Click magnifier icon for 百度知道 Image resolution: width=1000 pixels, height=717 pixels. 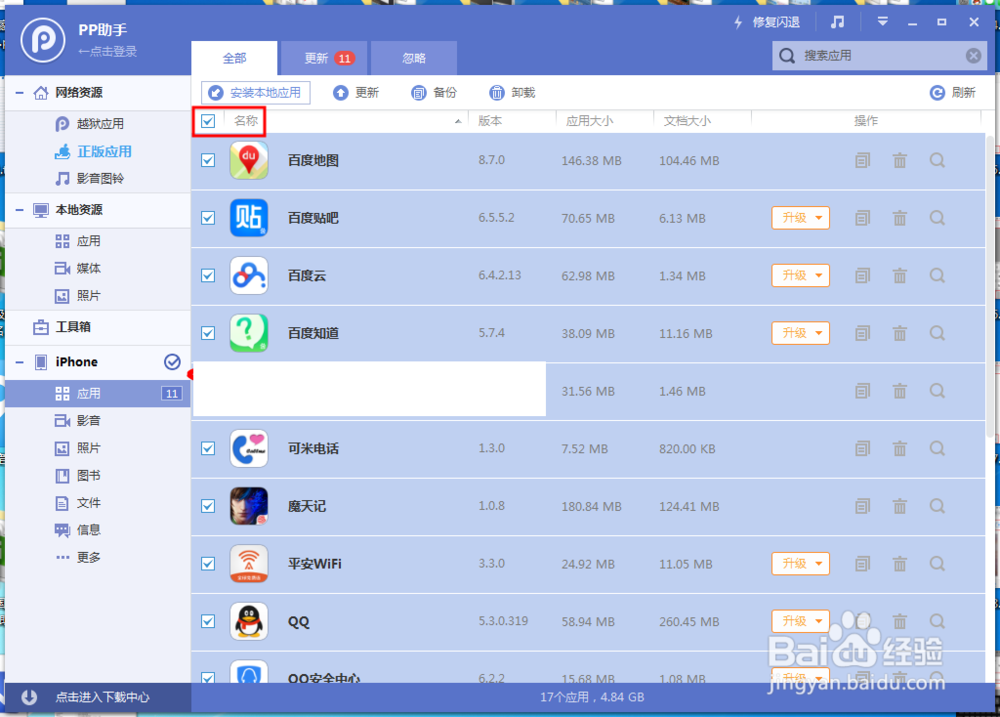pyautogui.click(x=937, y=333)
